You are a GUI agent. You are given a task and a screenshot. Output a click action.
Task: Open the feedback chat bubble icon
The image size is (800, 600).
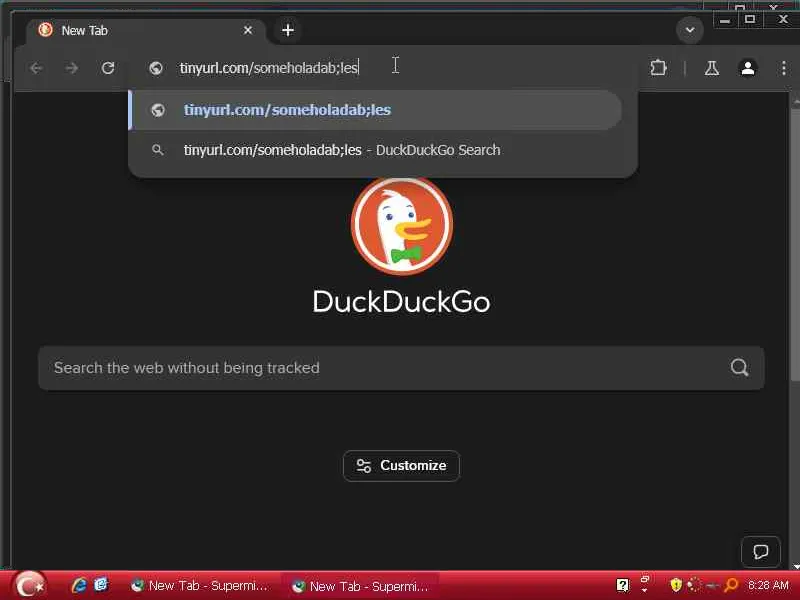point(760,552)
